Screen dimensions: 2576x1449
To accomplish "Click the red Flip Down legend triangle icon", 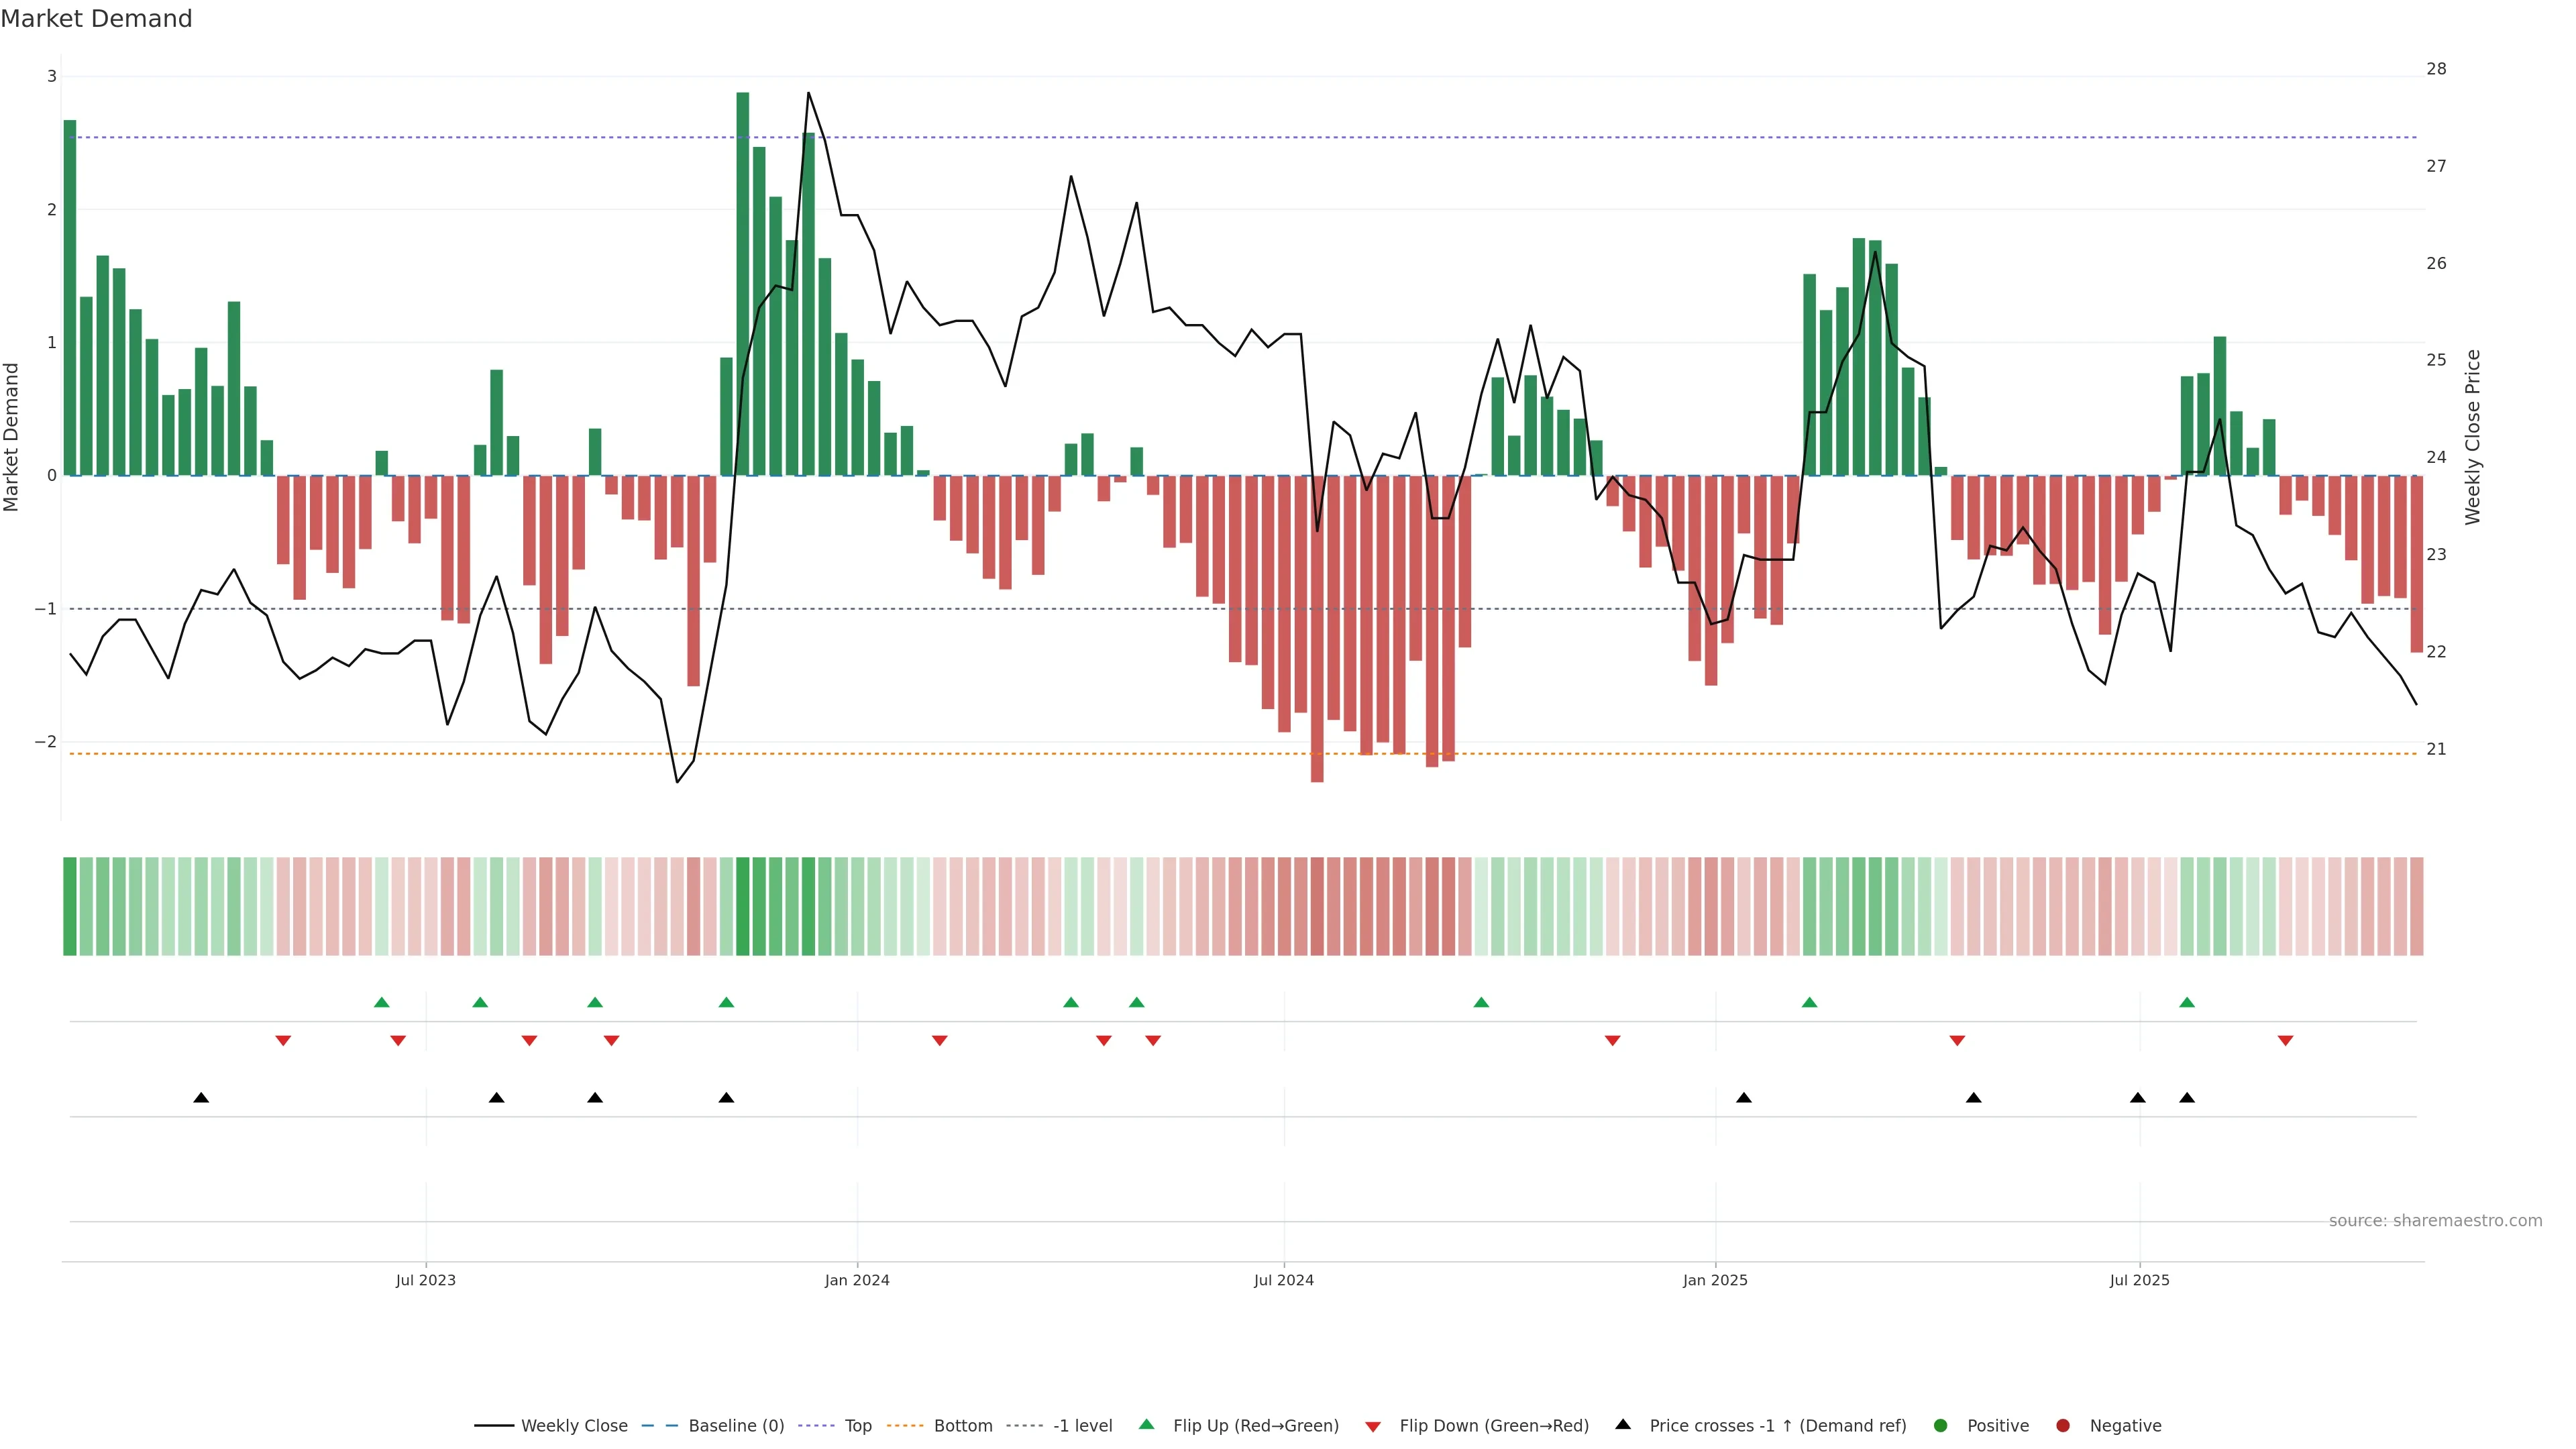I will (x=1373, y=1426).
